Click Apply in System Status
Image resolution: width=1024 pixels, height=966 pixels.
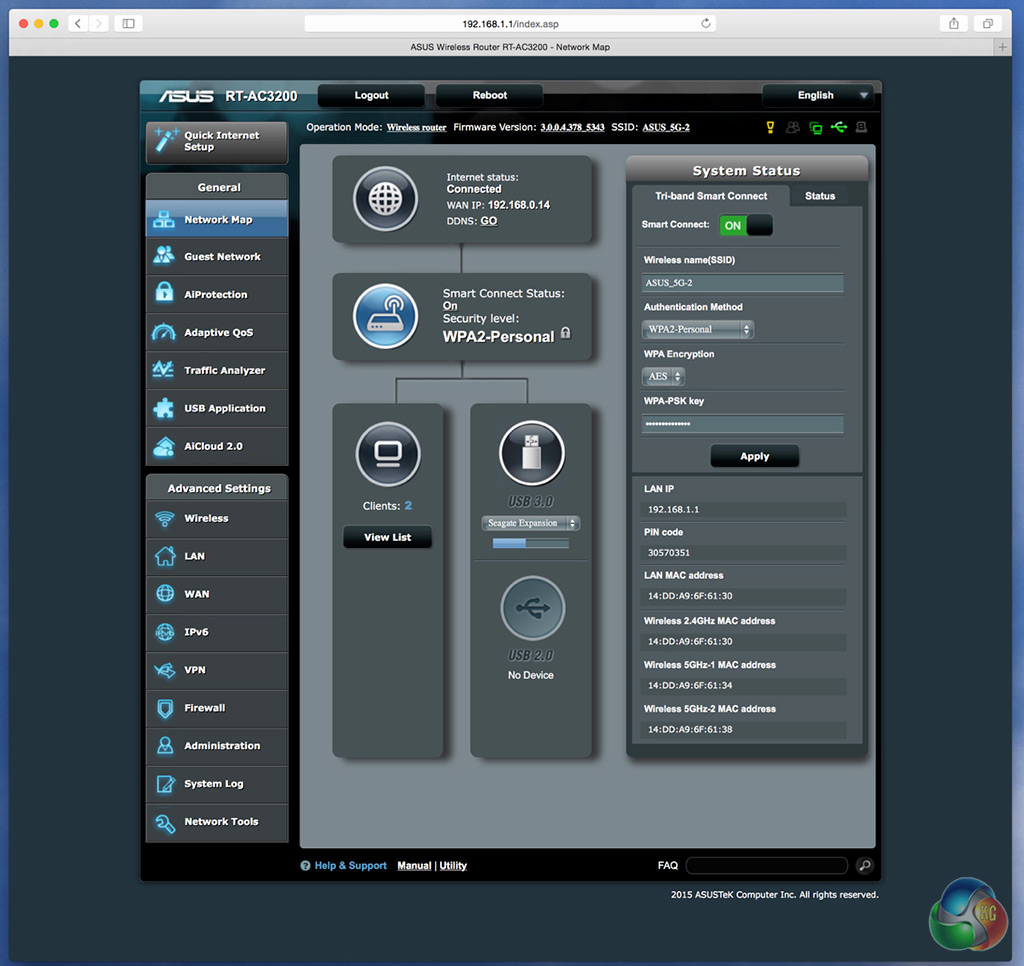[754, 457]
